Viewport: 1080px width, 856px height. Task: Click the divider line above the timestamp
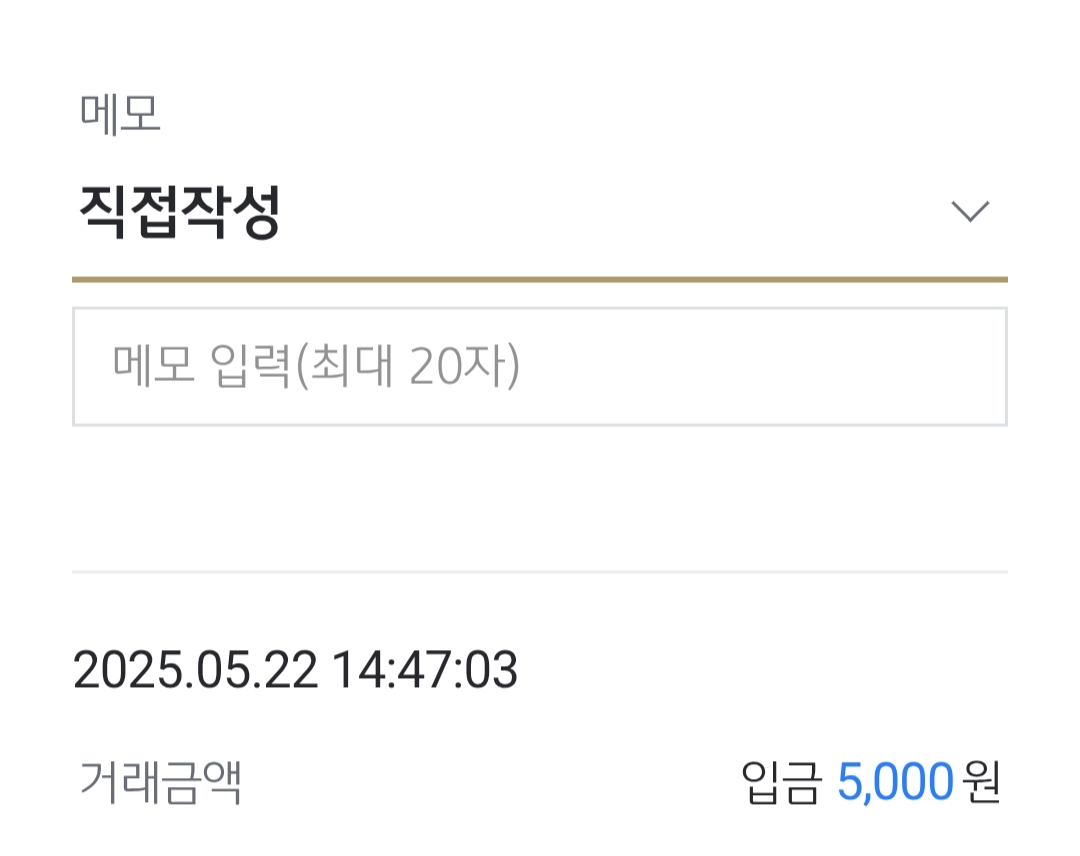click(540, 572)
